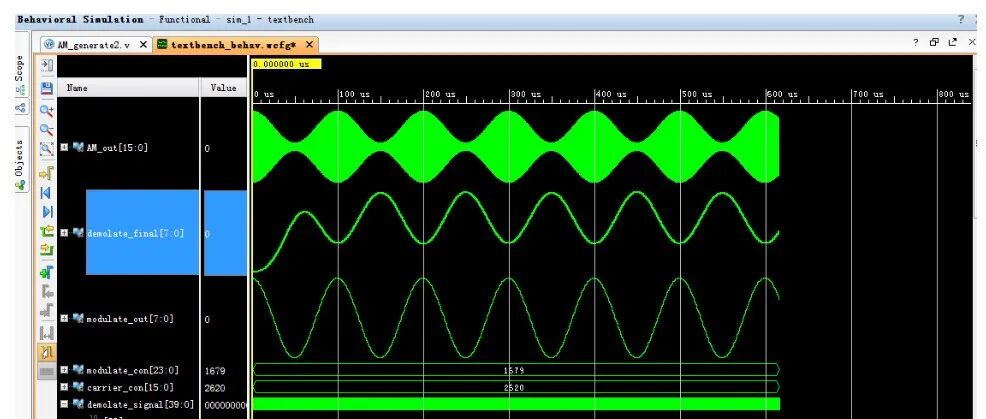Click the 1679 value of modulate_con

tap(215, 371)
